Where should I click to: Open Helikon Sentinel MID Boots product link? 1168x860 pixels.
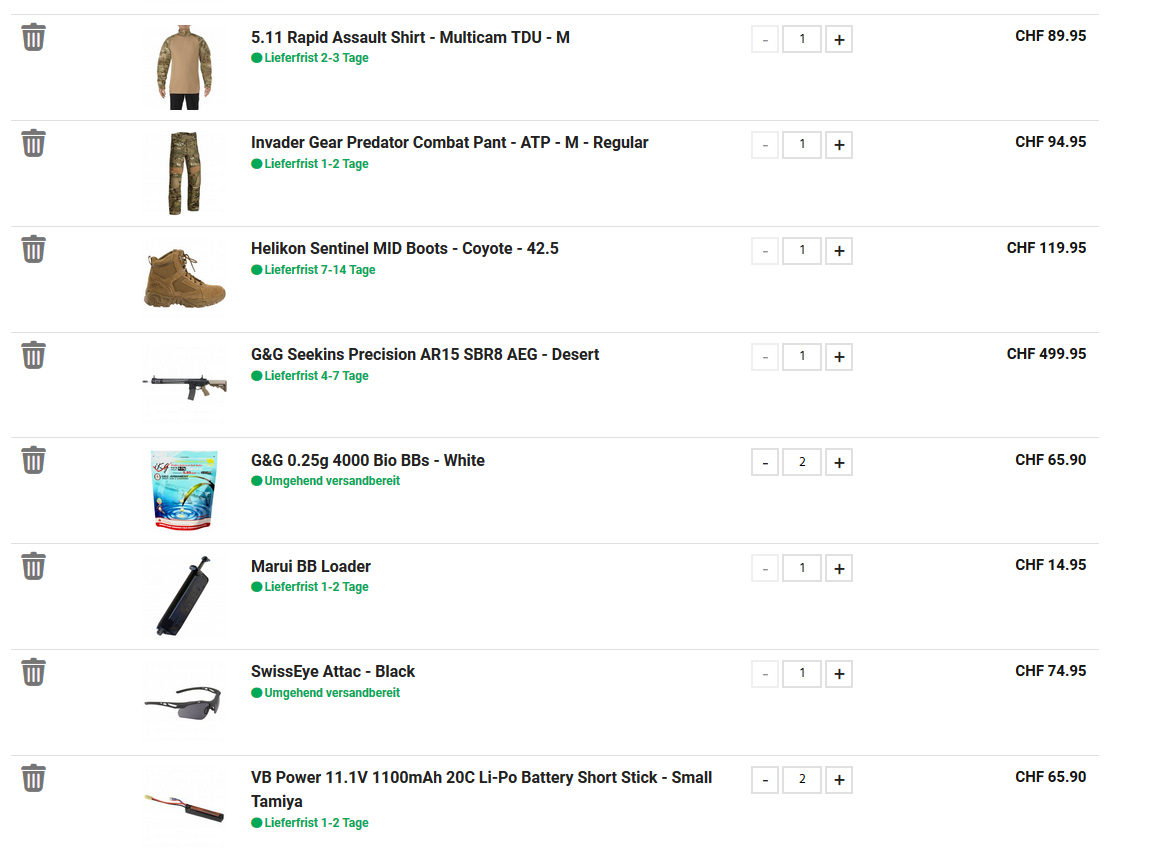click(x=404, y=248)
